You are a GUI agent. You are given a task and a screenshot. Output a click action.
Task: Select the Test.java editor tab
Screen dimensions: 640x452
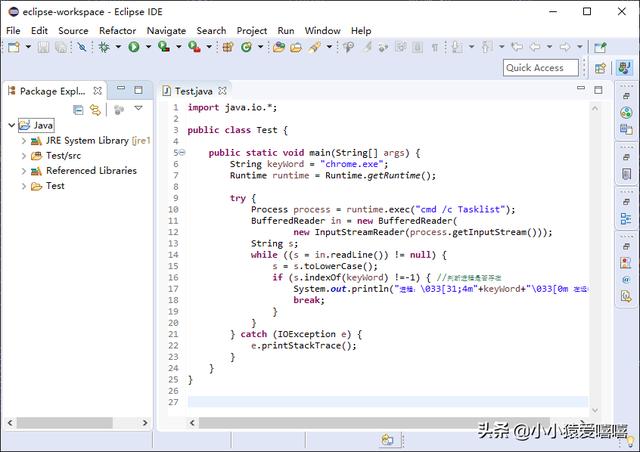(x=193, y=91)
